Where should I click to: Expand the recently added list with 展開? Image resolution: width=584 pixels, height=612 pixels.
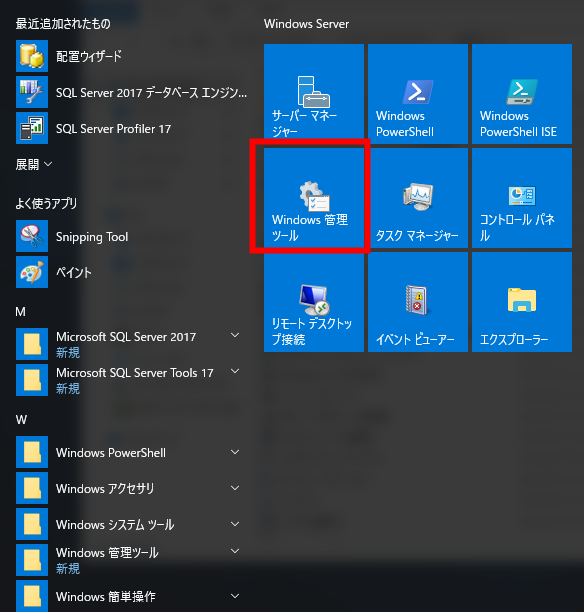34,164
